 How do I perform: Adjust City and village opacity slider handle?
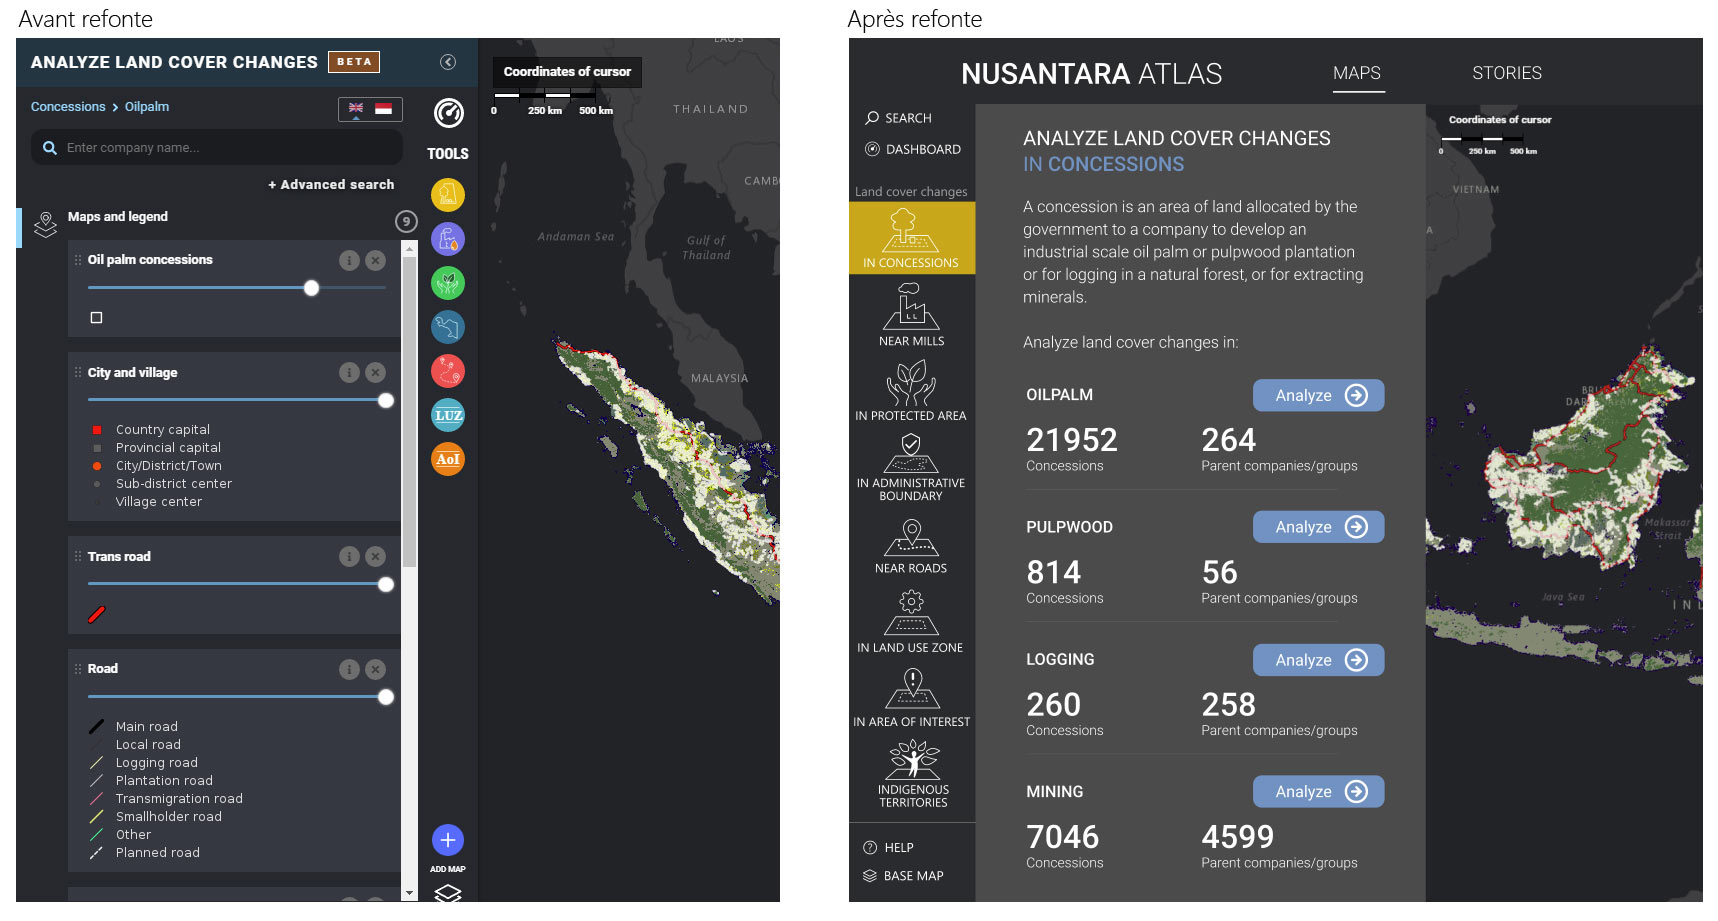click(x=386, y=400)
